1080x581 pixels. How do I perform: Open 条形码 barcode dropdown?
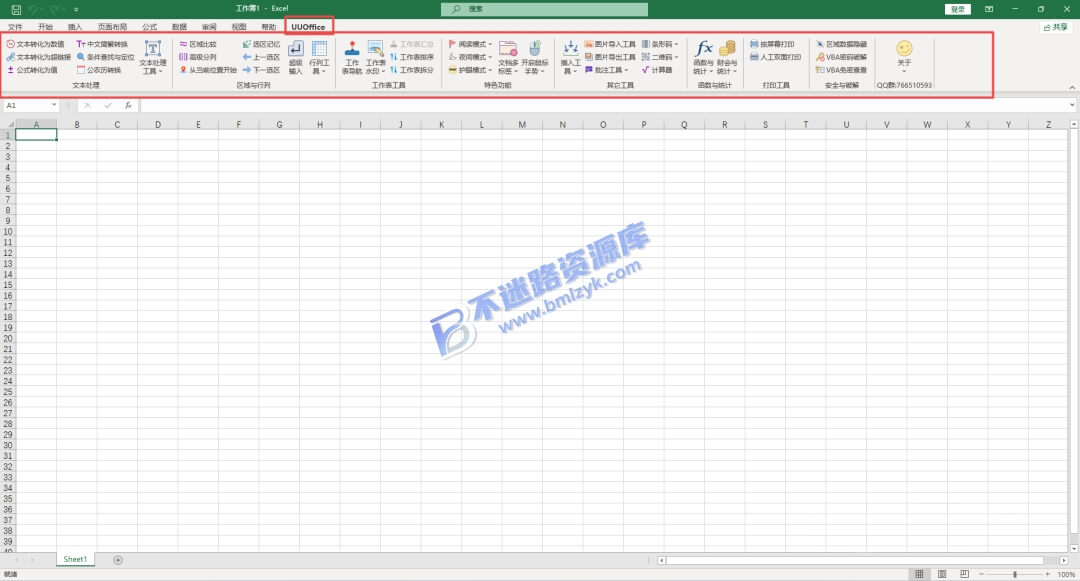click(660, 44)
